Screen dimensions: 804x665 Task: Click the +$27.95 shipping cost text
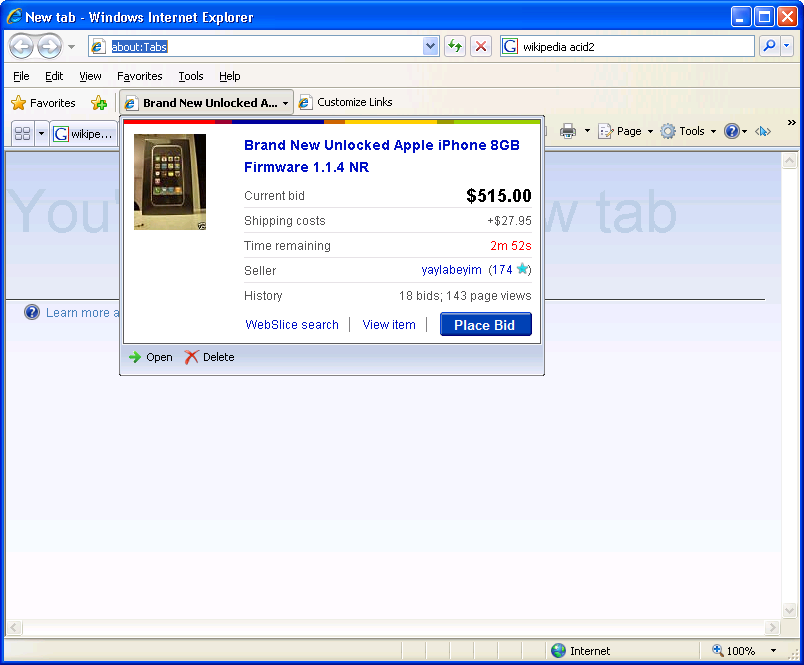click(x=509, y=221)
